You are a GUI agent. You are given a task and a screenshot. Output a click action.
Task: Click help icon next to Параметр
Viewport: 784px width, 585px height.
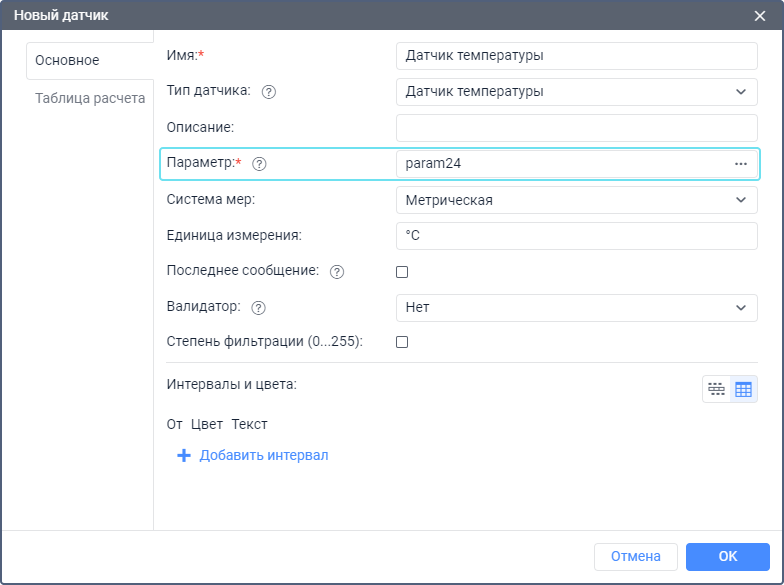click(x=260, y=164)
